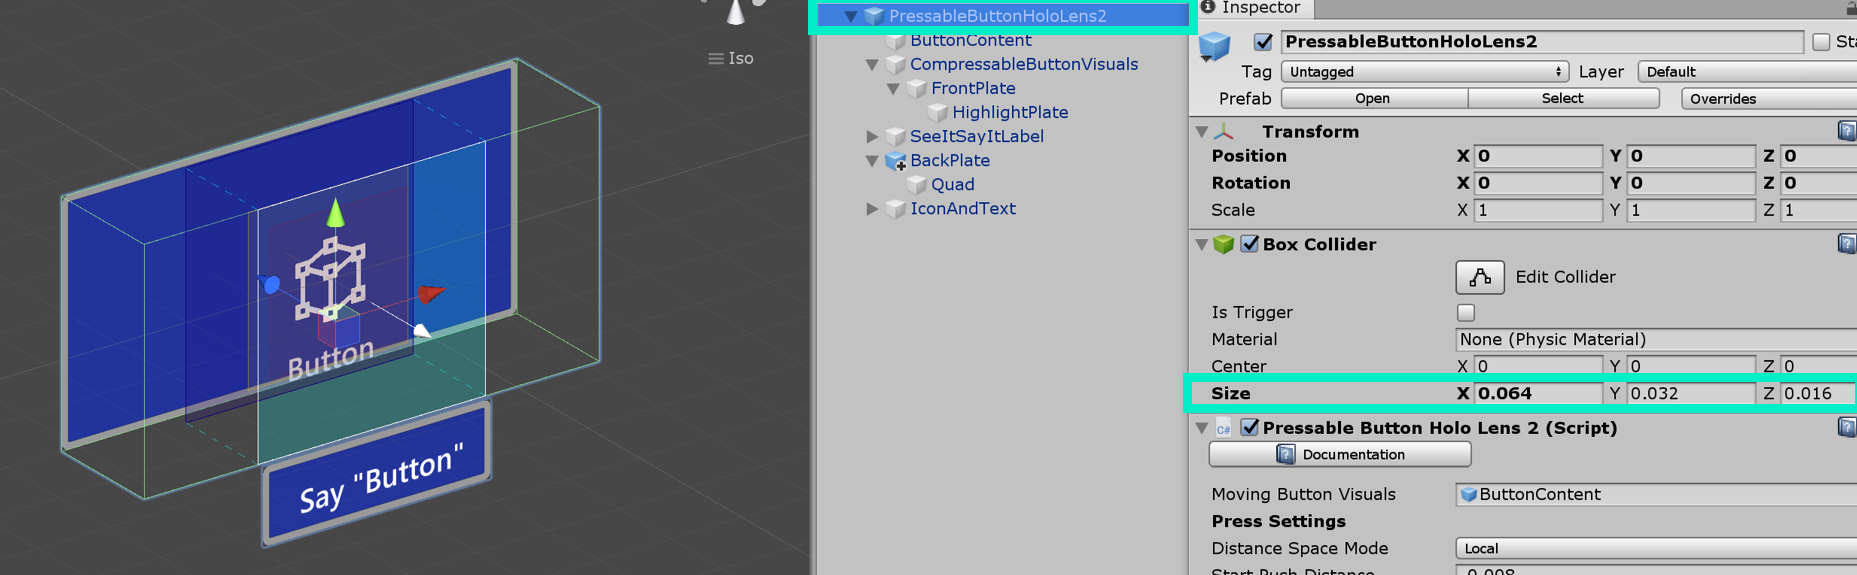Toggle the Is Trigger checkbox
The image size is (1857, 575).
click(x=1466, y=313)
